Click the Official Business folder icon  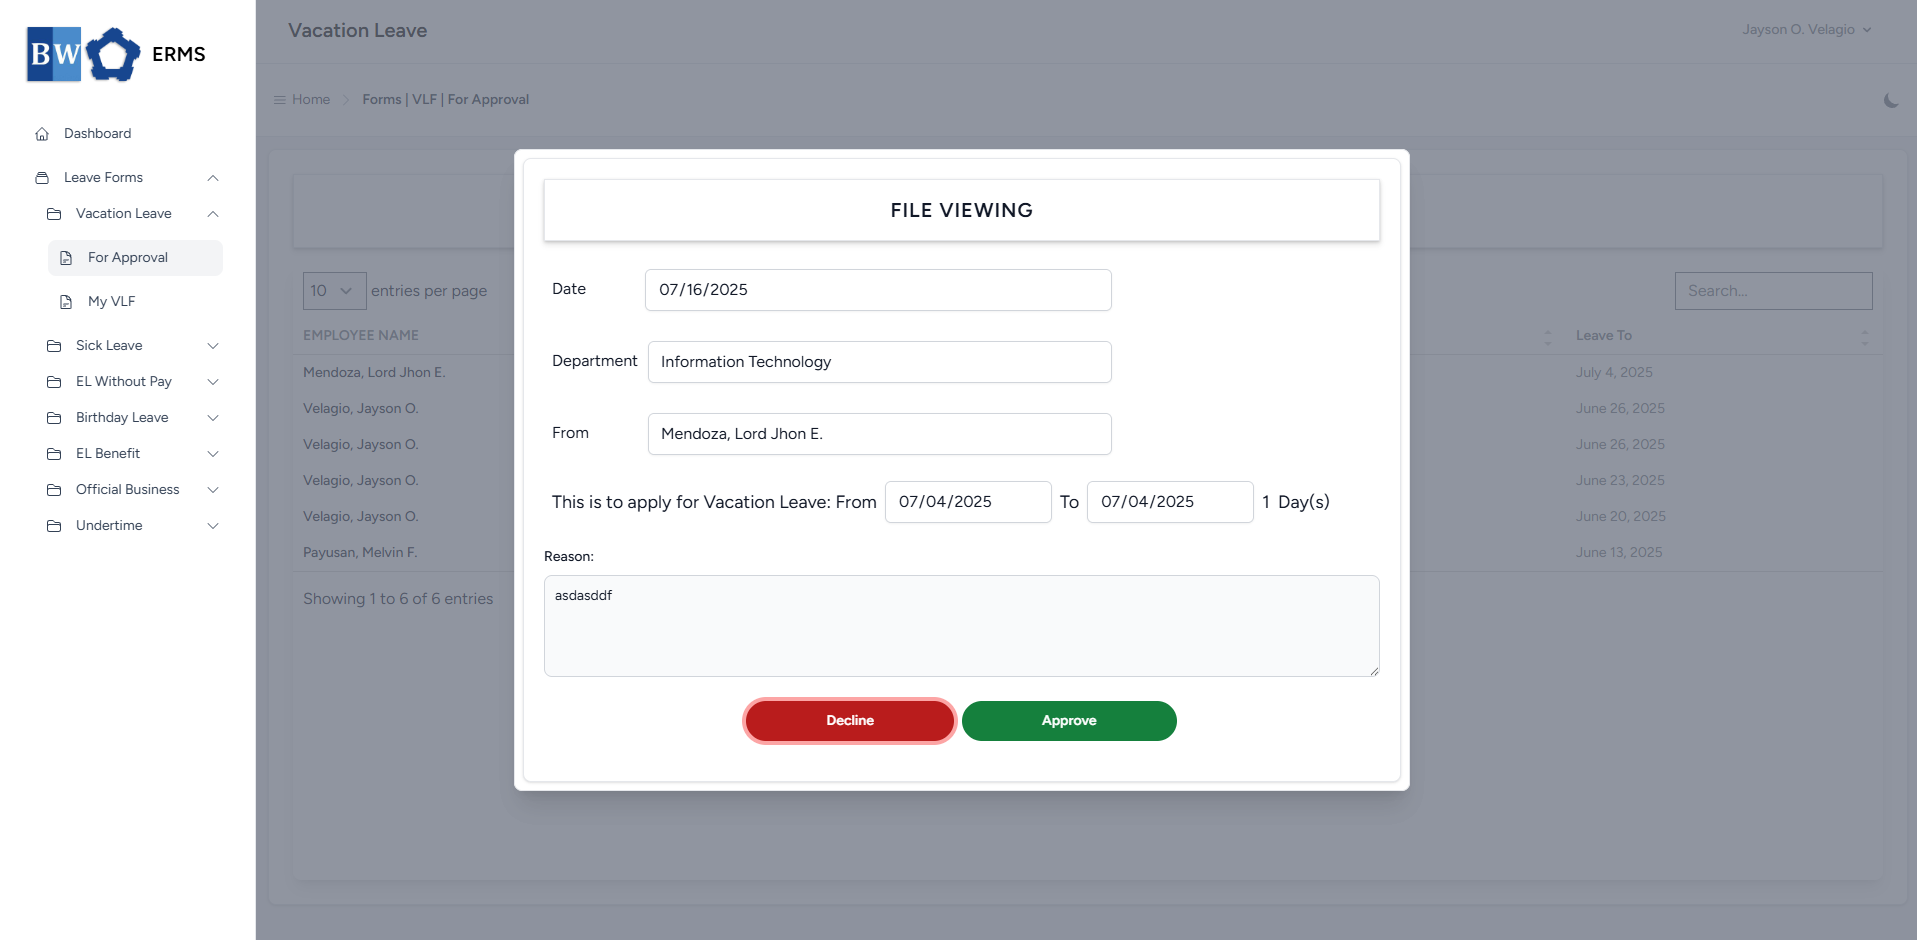click(x=54, y=490)
